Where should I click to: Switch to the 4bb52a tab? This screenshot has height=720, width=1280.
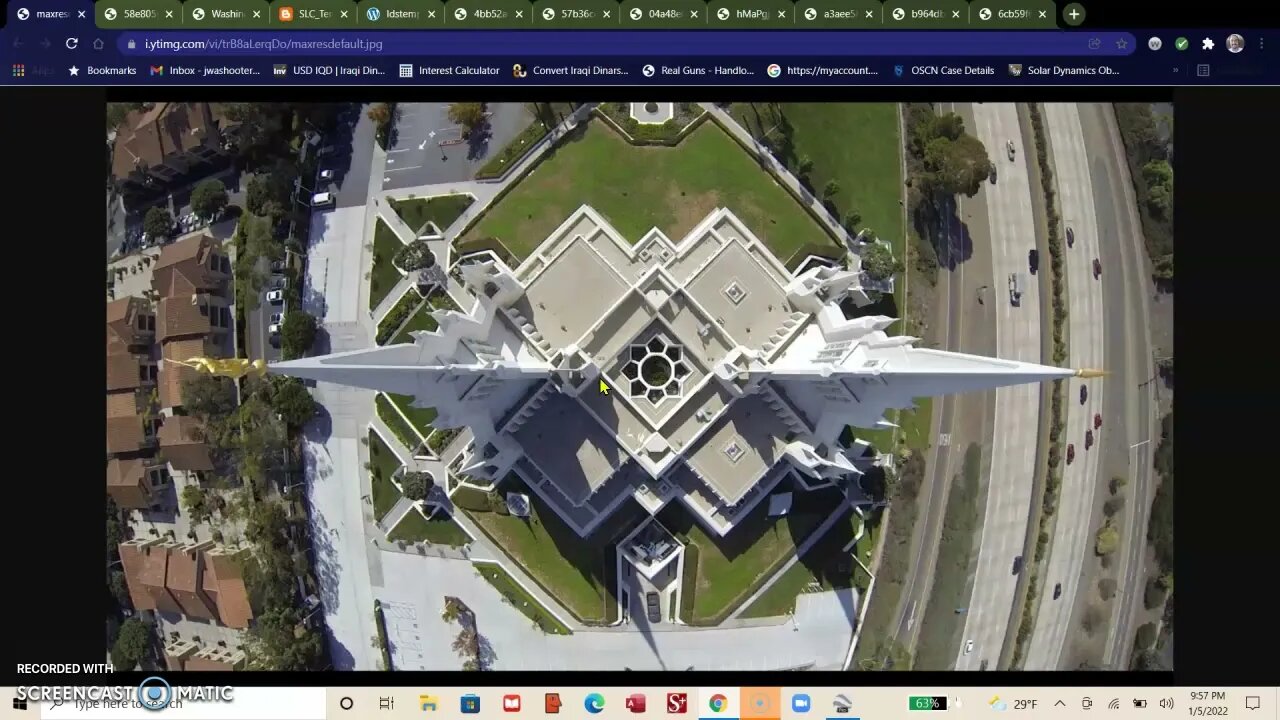coord(488,14)
